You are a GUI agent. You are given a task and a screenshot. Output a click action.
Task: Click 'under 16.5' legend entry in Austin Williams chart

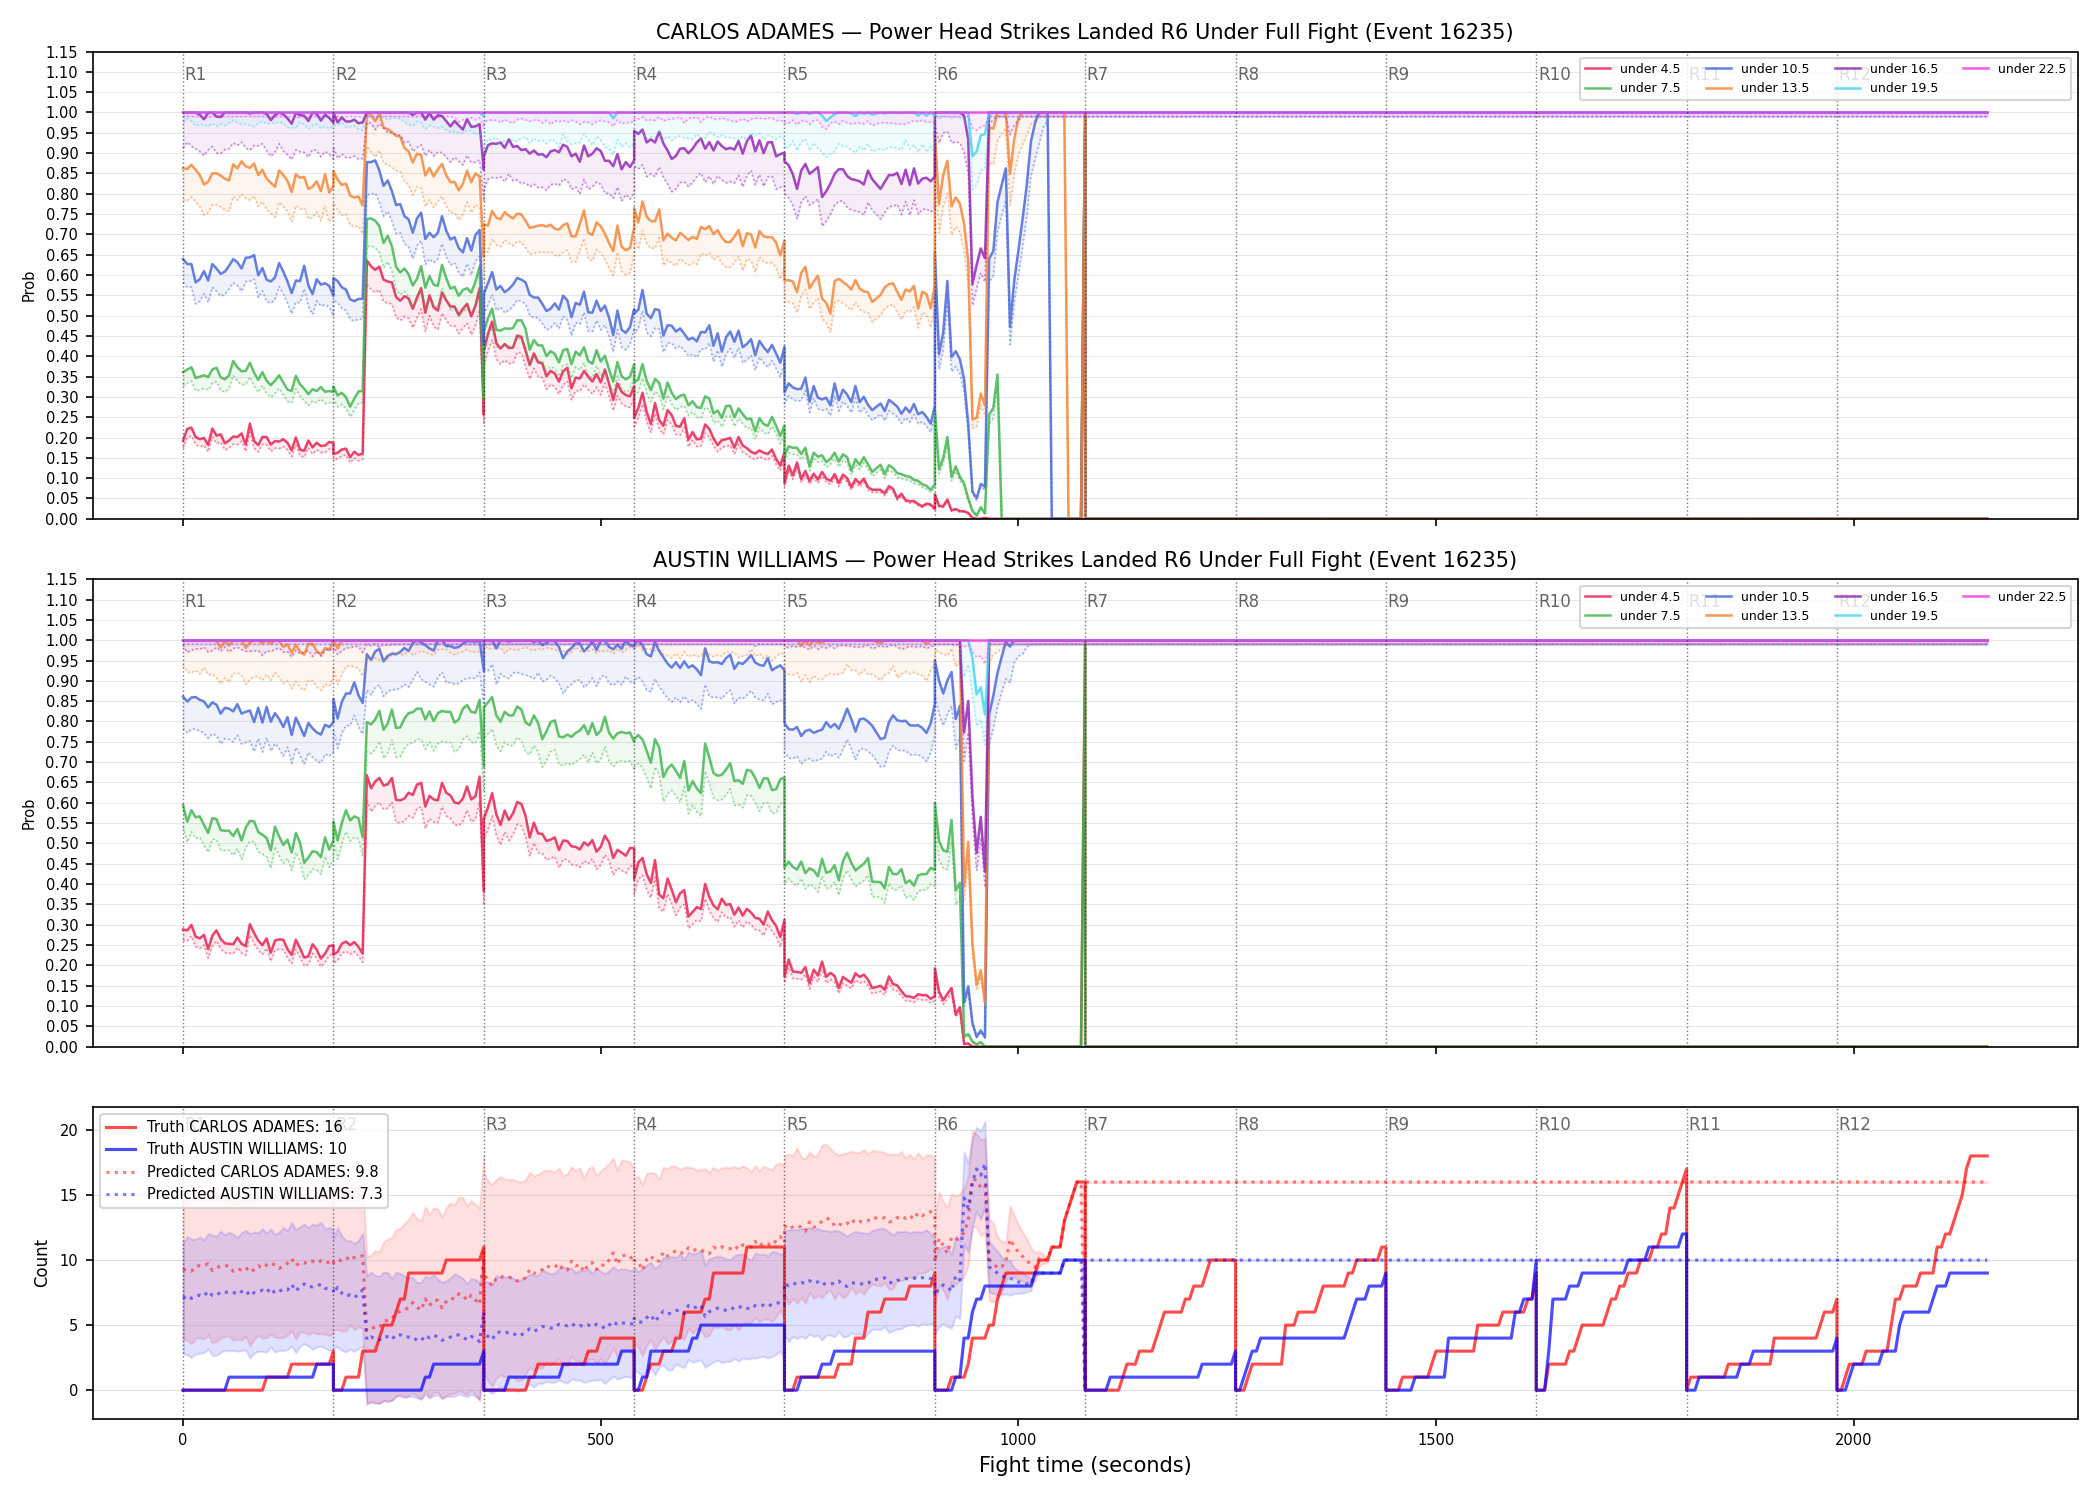tap(1886, 597)
